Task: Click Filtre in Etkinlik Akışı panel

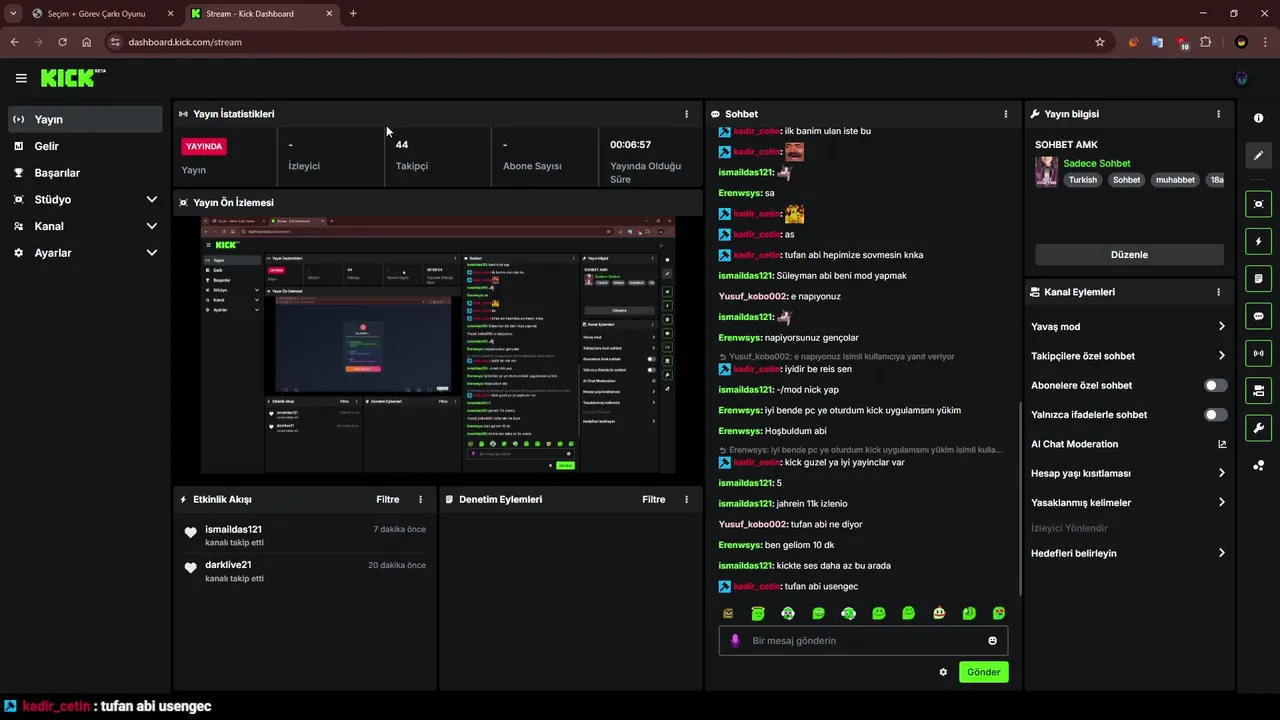Action: pos(387,499)
